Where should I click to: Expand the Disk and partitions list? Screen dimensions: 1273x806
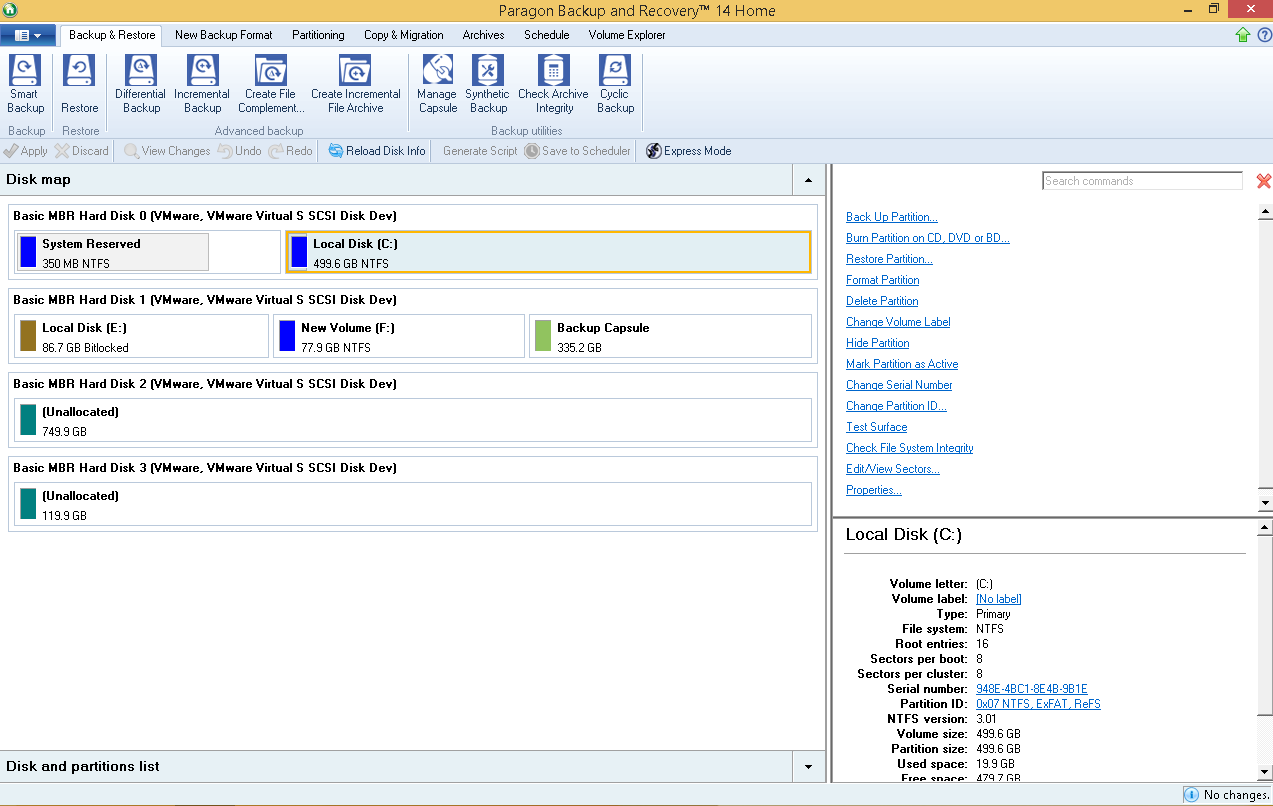[x=808, y=767]
